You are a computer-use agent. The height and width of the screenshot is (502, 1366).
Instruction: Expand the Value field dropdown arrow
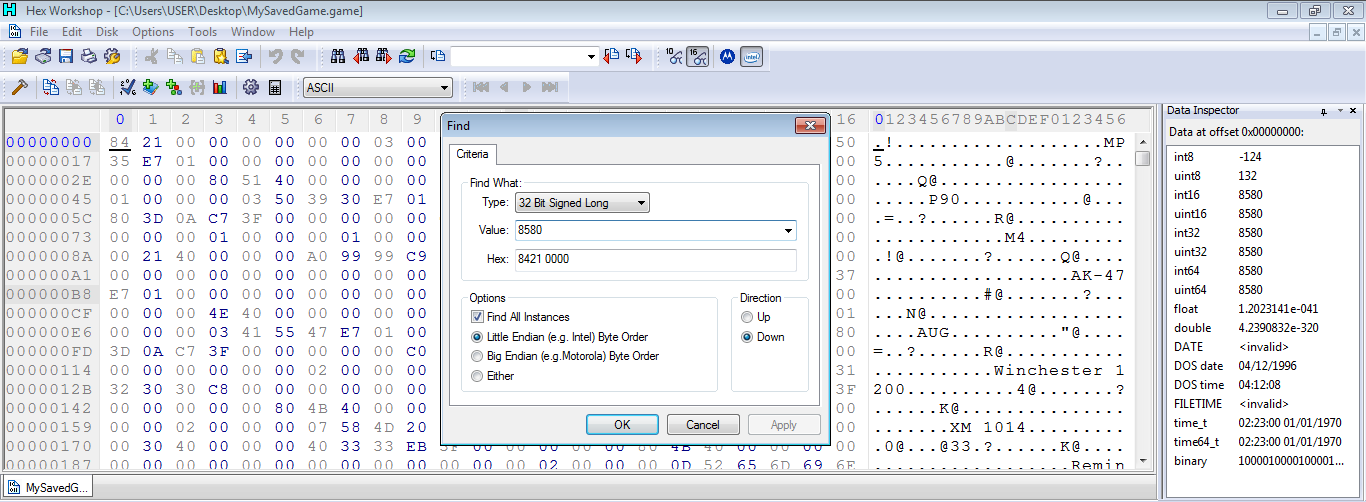(789, 231)
